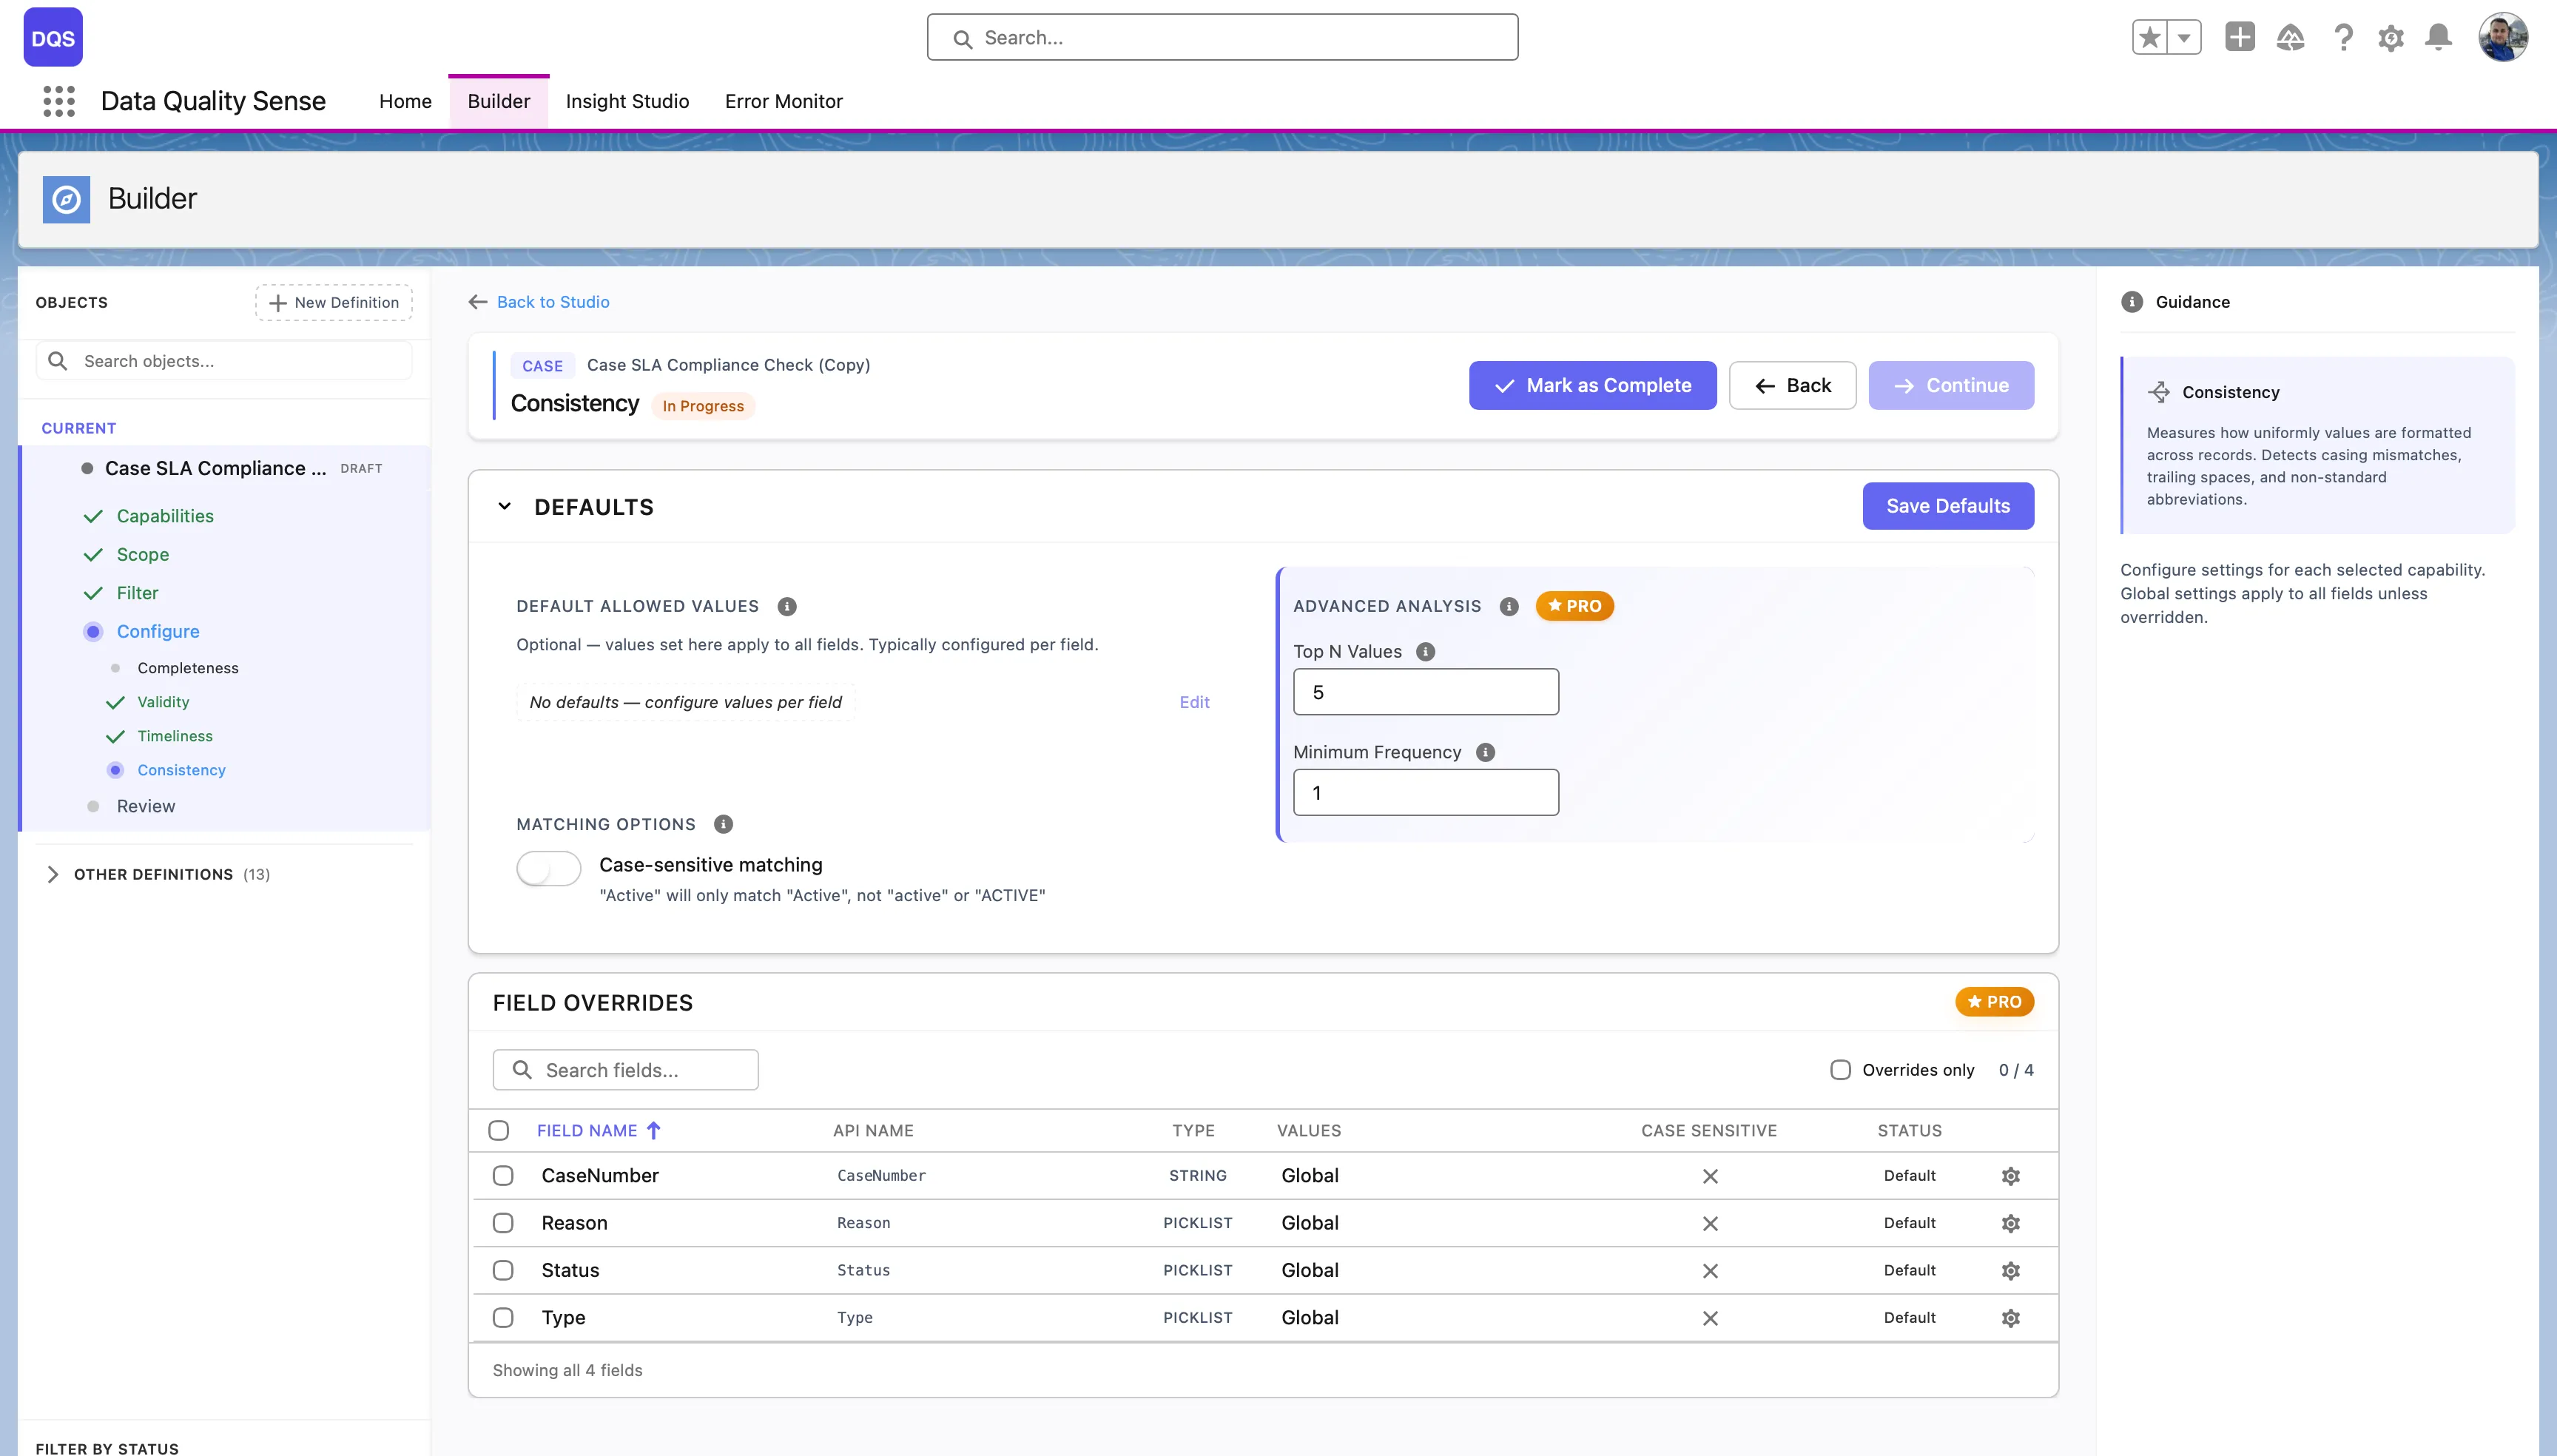Click the global actions plus icon
Image resolution: width=2557 pixels, height=1456 pixels.
[2239, 38]
